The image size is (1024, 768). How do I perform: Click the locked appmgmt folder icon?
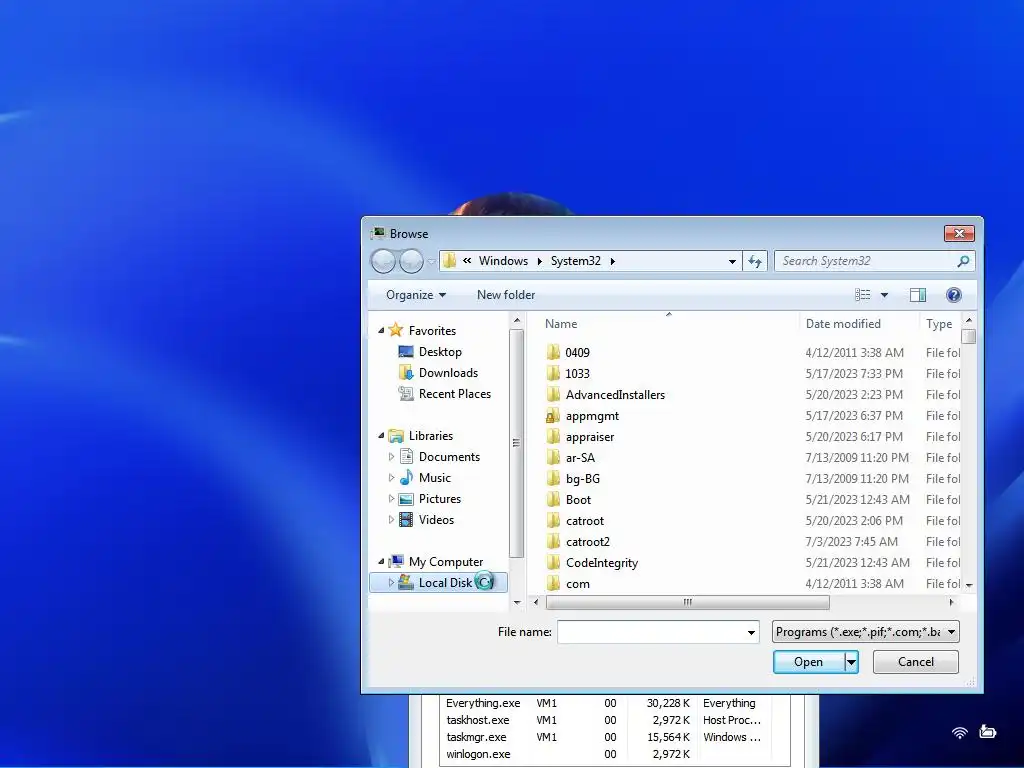click(x=553, y=416)
